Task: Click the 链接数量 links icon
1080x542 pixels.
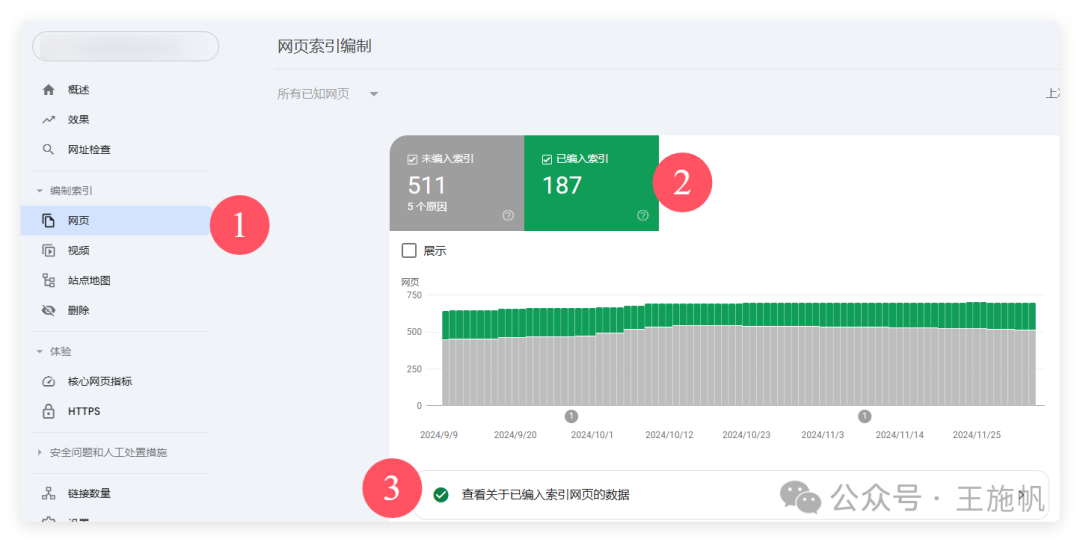Action: [48, 493]
